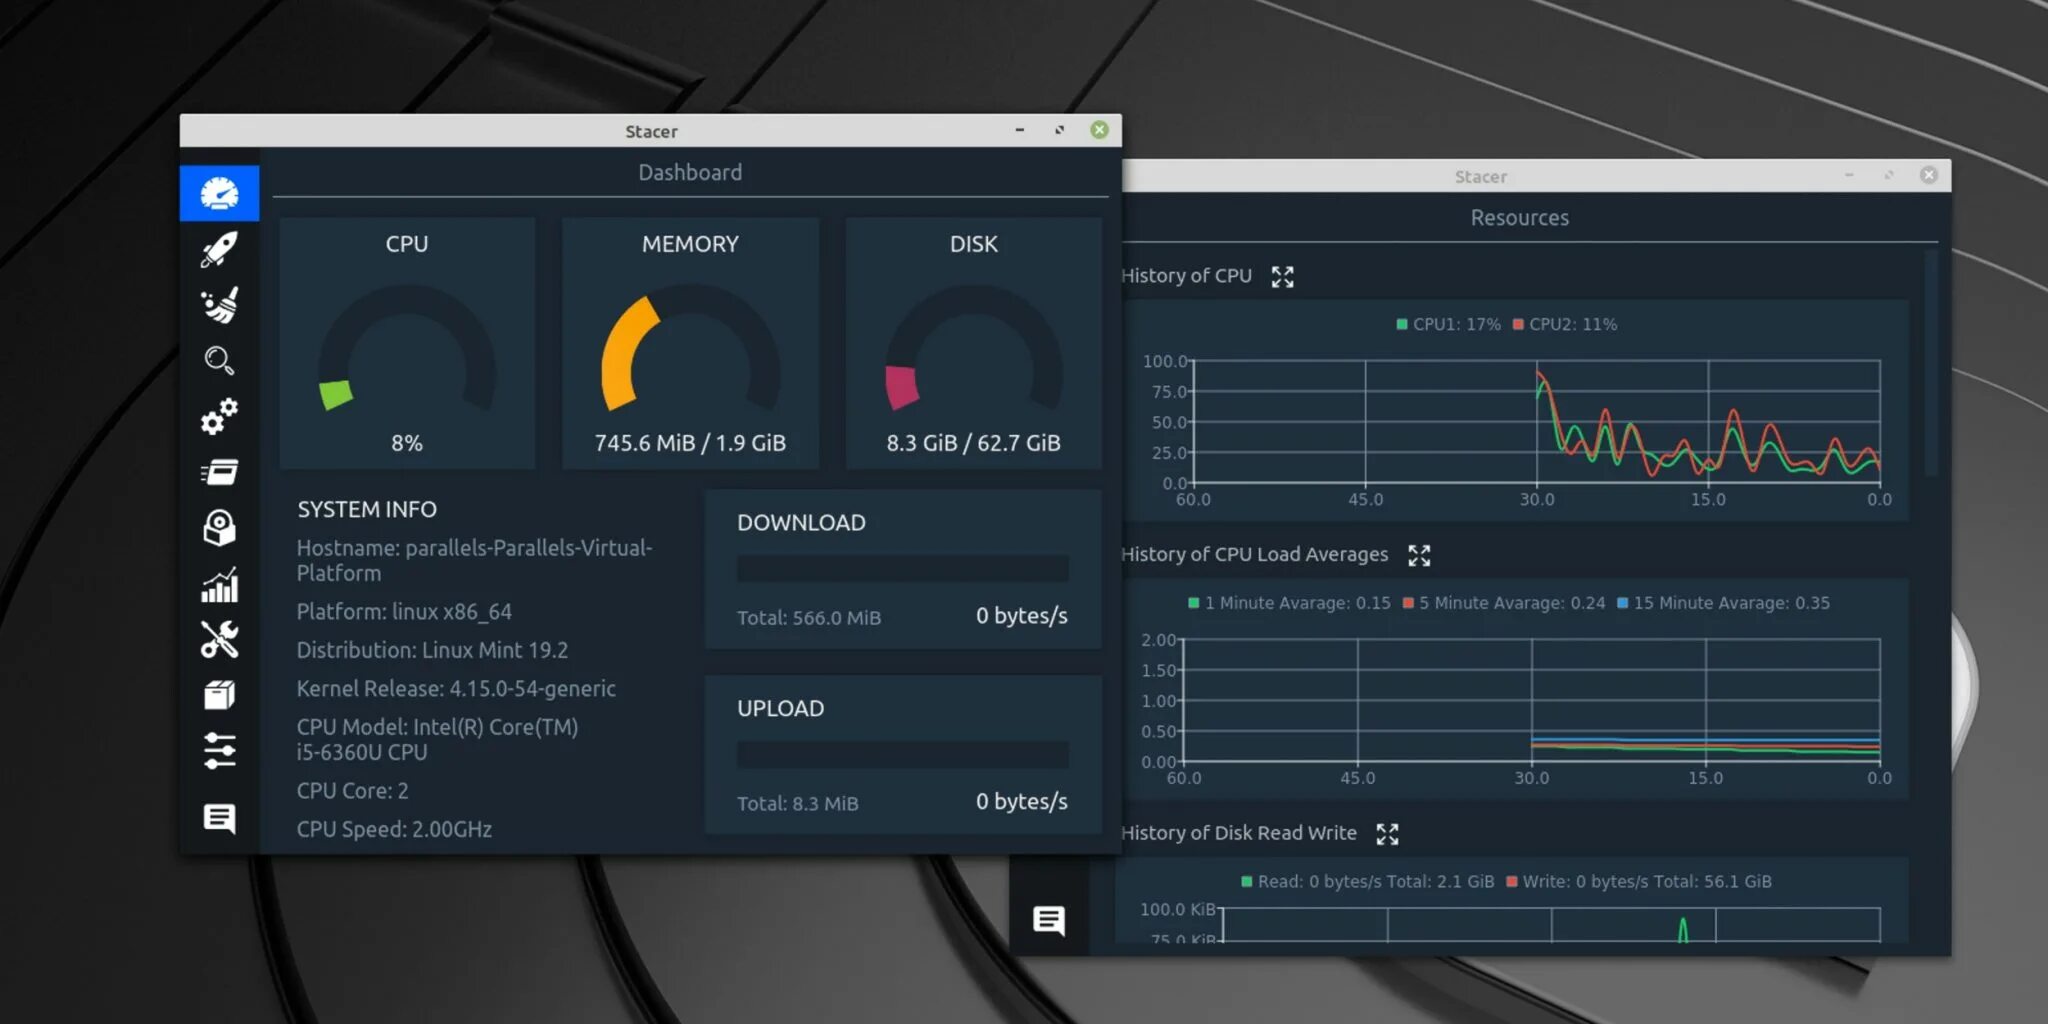This screenshot has width=2048, height=1024.
Task: Click 'CPU Core: 2' text
Action: [352, 791]
